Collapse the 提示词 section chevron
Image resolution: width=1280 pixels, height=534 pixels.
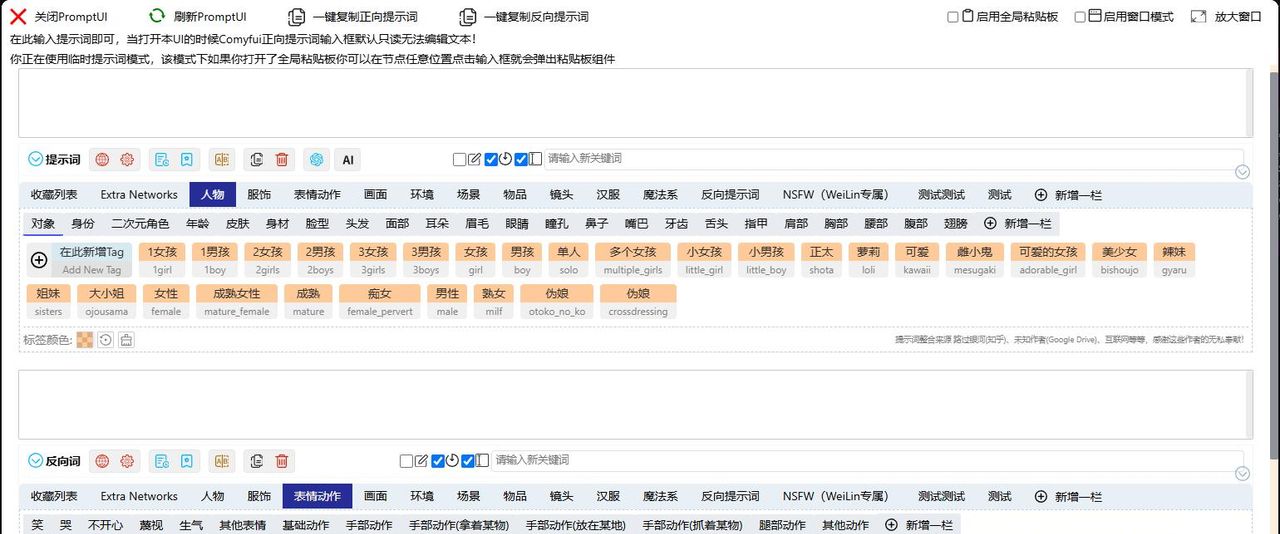coord(35,159)
